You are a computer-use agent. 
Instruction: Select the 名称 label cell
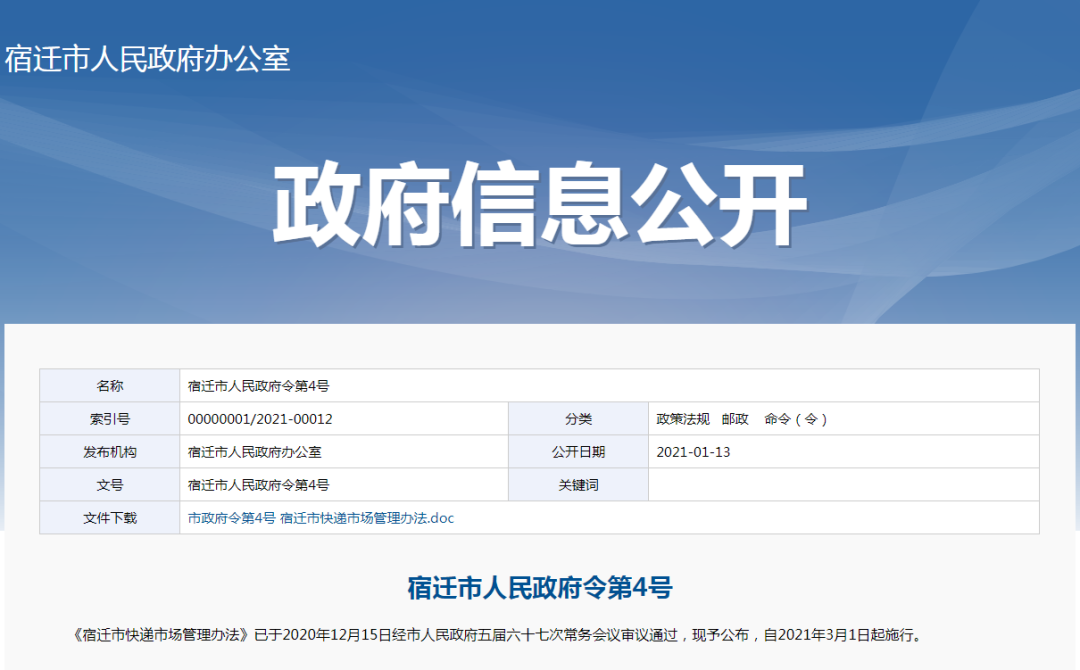point(110,386)
